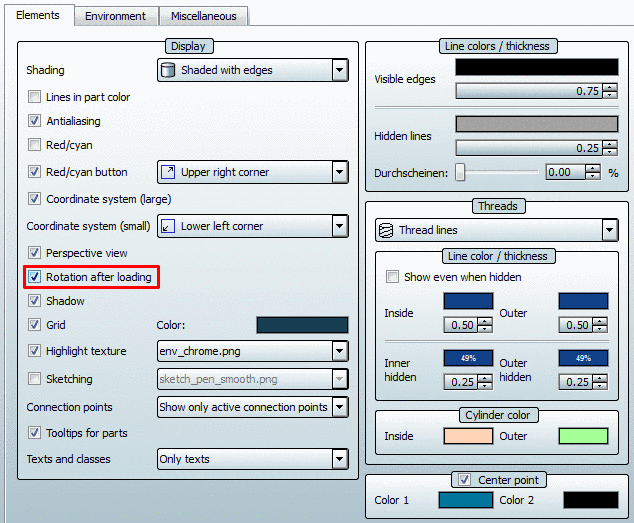This screenshot has height=523, width=634.
Task: Toggle Coordinate system (large) checkbox
Action: click(34, 199)
